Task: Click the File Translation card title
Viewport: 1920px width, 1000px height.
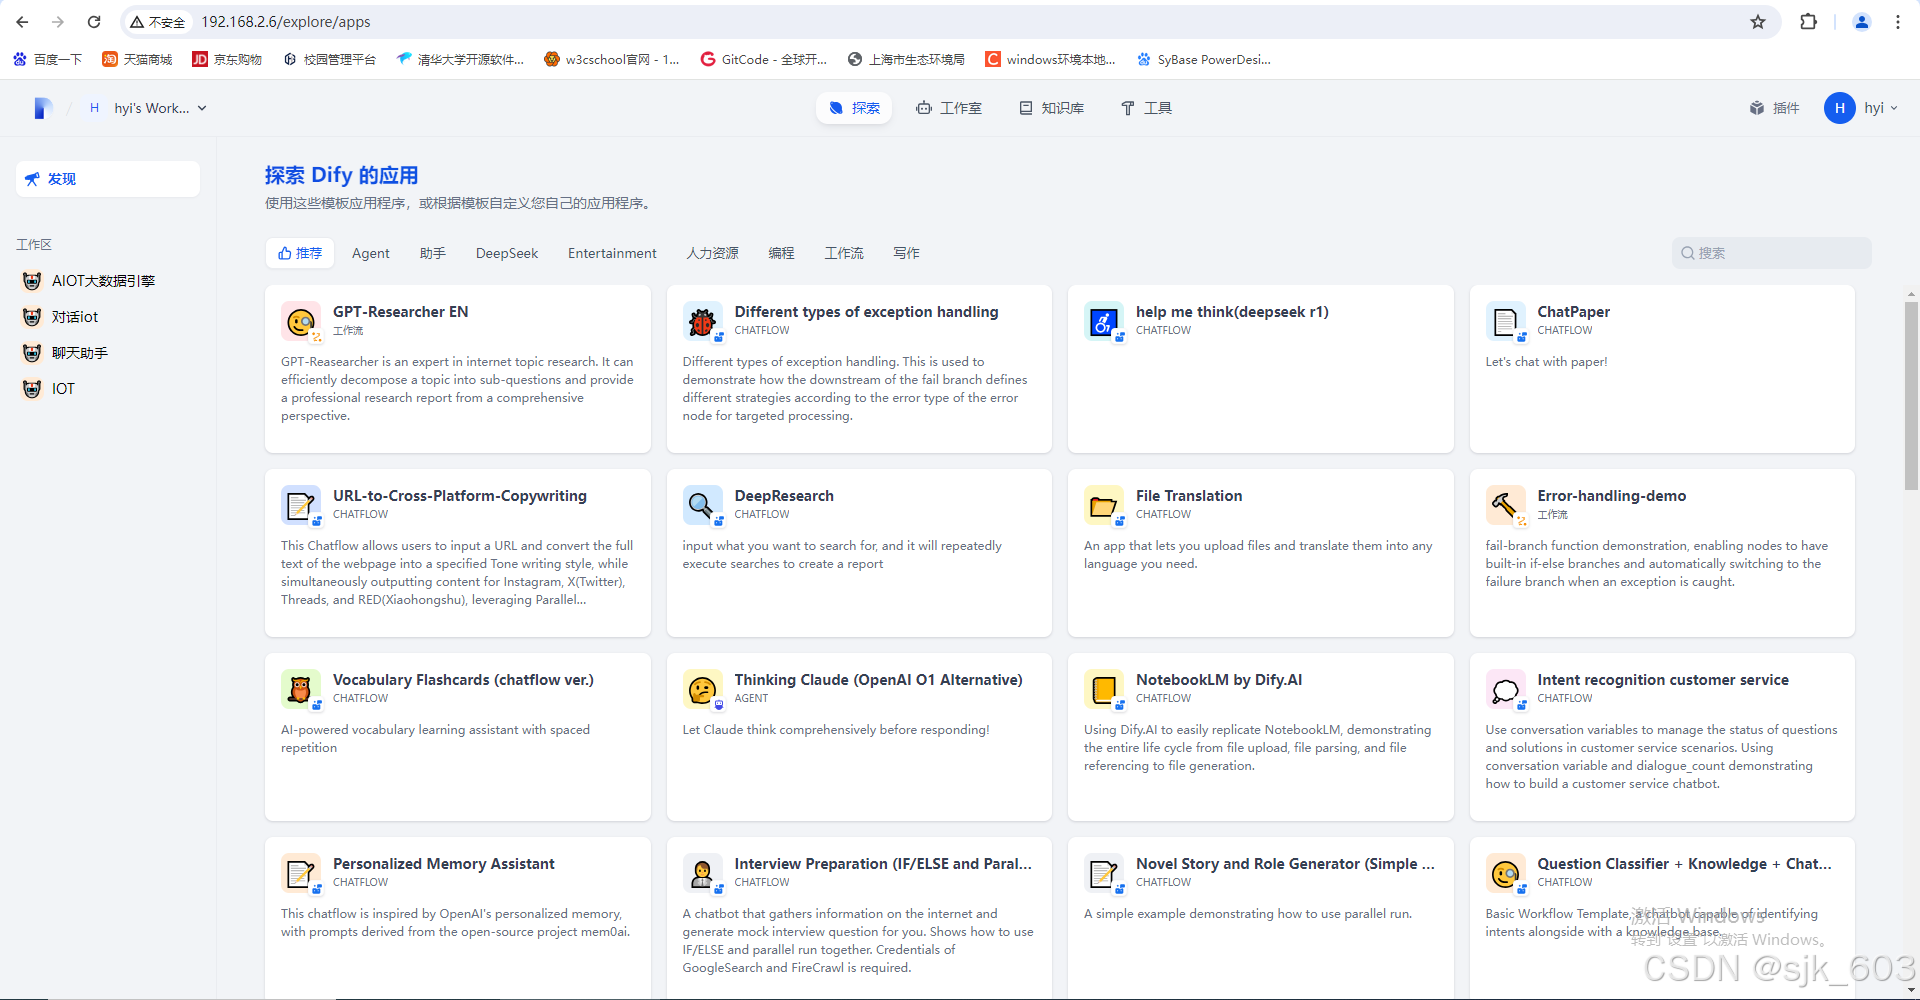Action: pos(1189,496)
